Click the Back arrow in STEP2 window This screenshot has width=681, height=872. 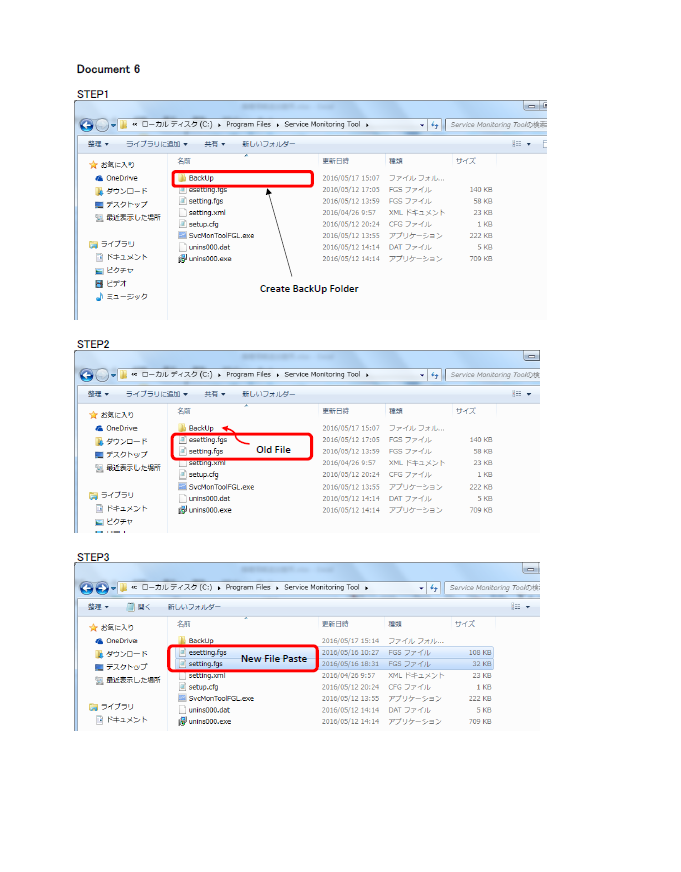point(87,375)
